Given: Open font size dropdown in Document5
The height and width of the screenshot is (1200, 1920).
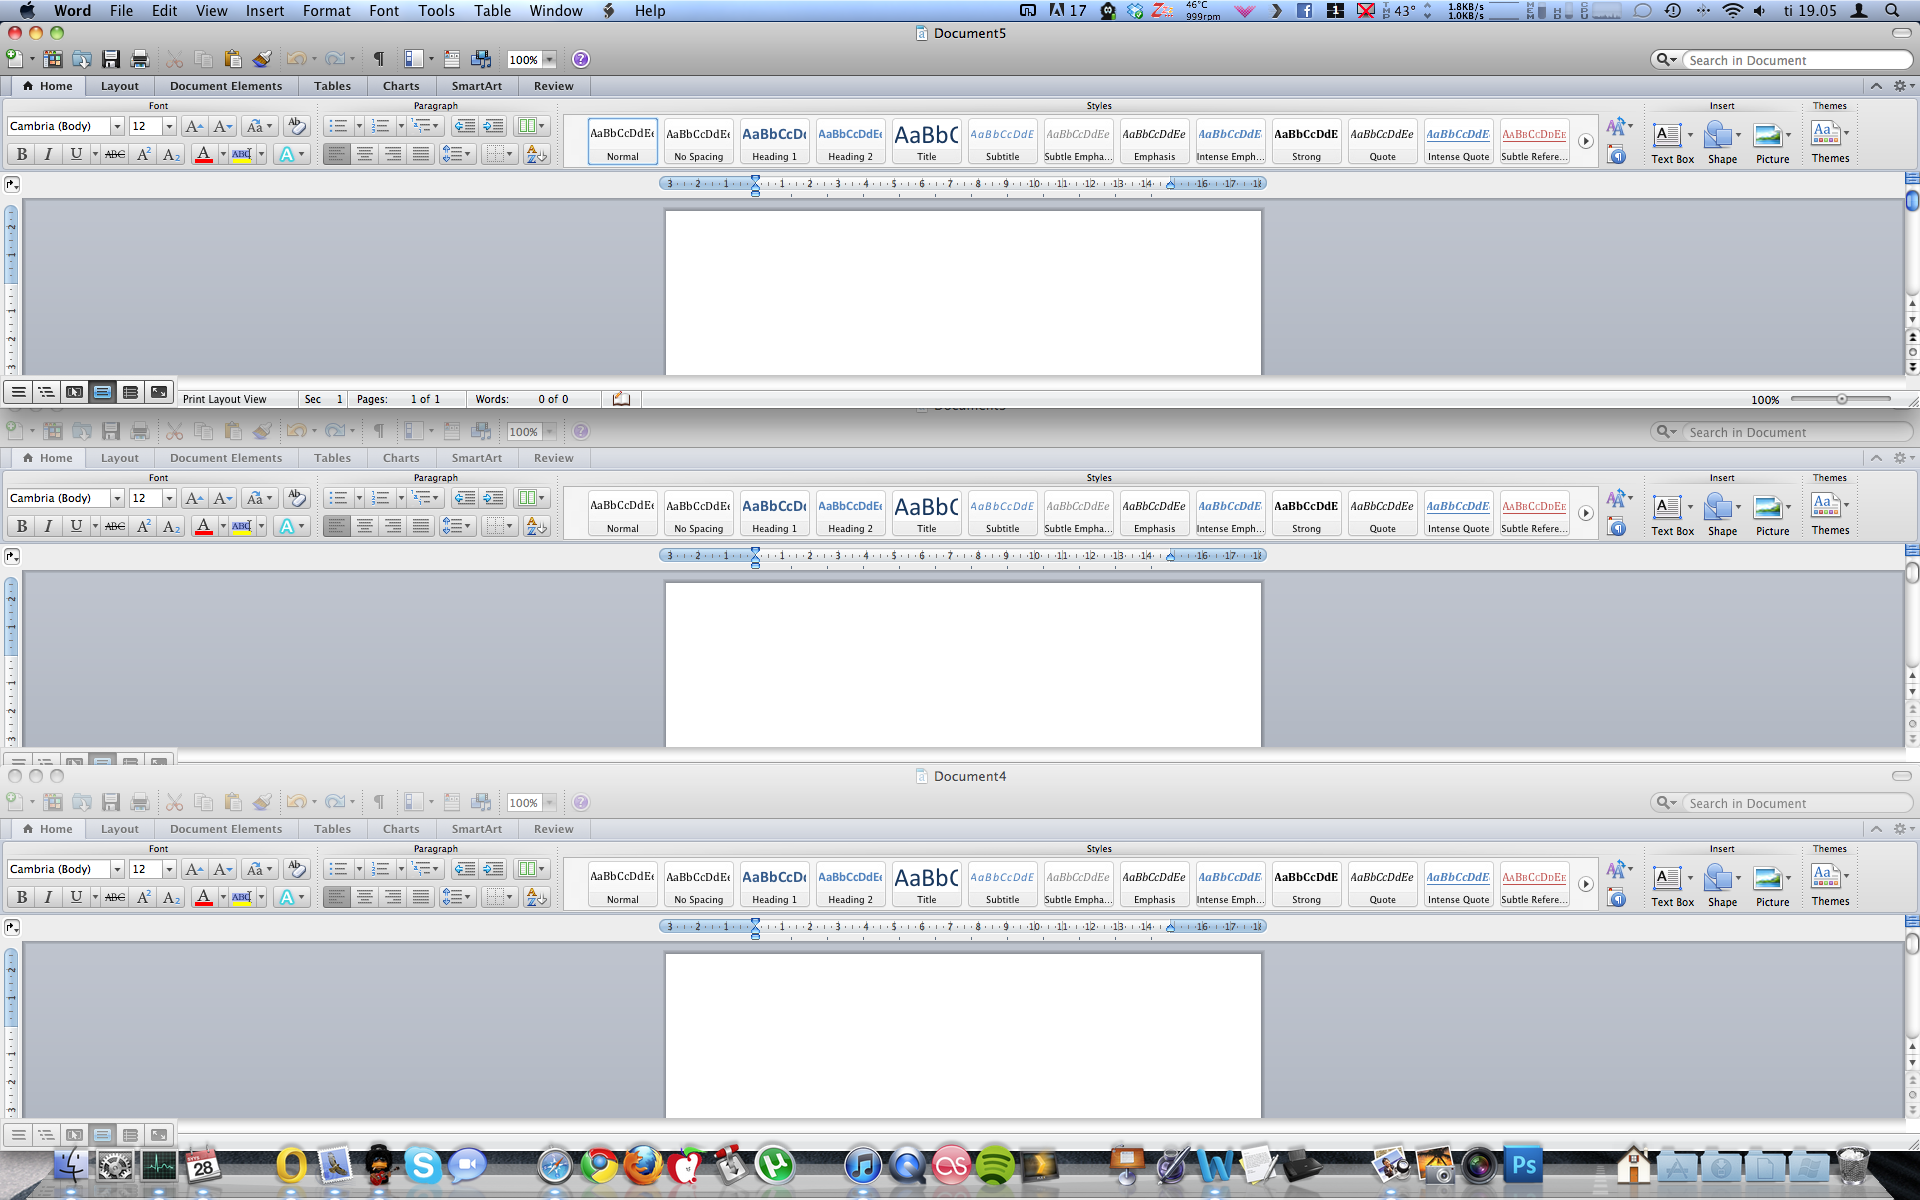Looking at the screenshot, I should [169, 126].
